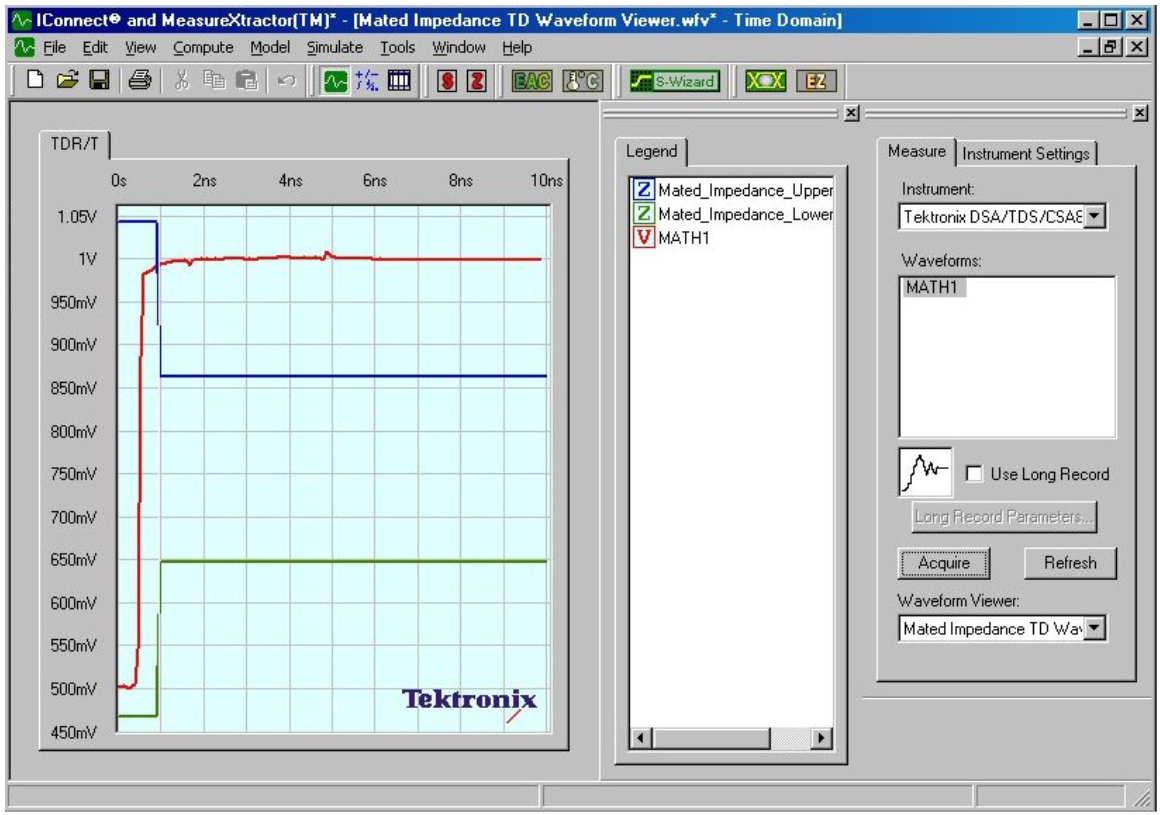1160x815 pixels.
Task: Start the S-Wizard toolbar button
Action: coord(674,81)
